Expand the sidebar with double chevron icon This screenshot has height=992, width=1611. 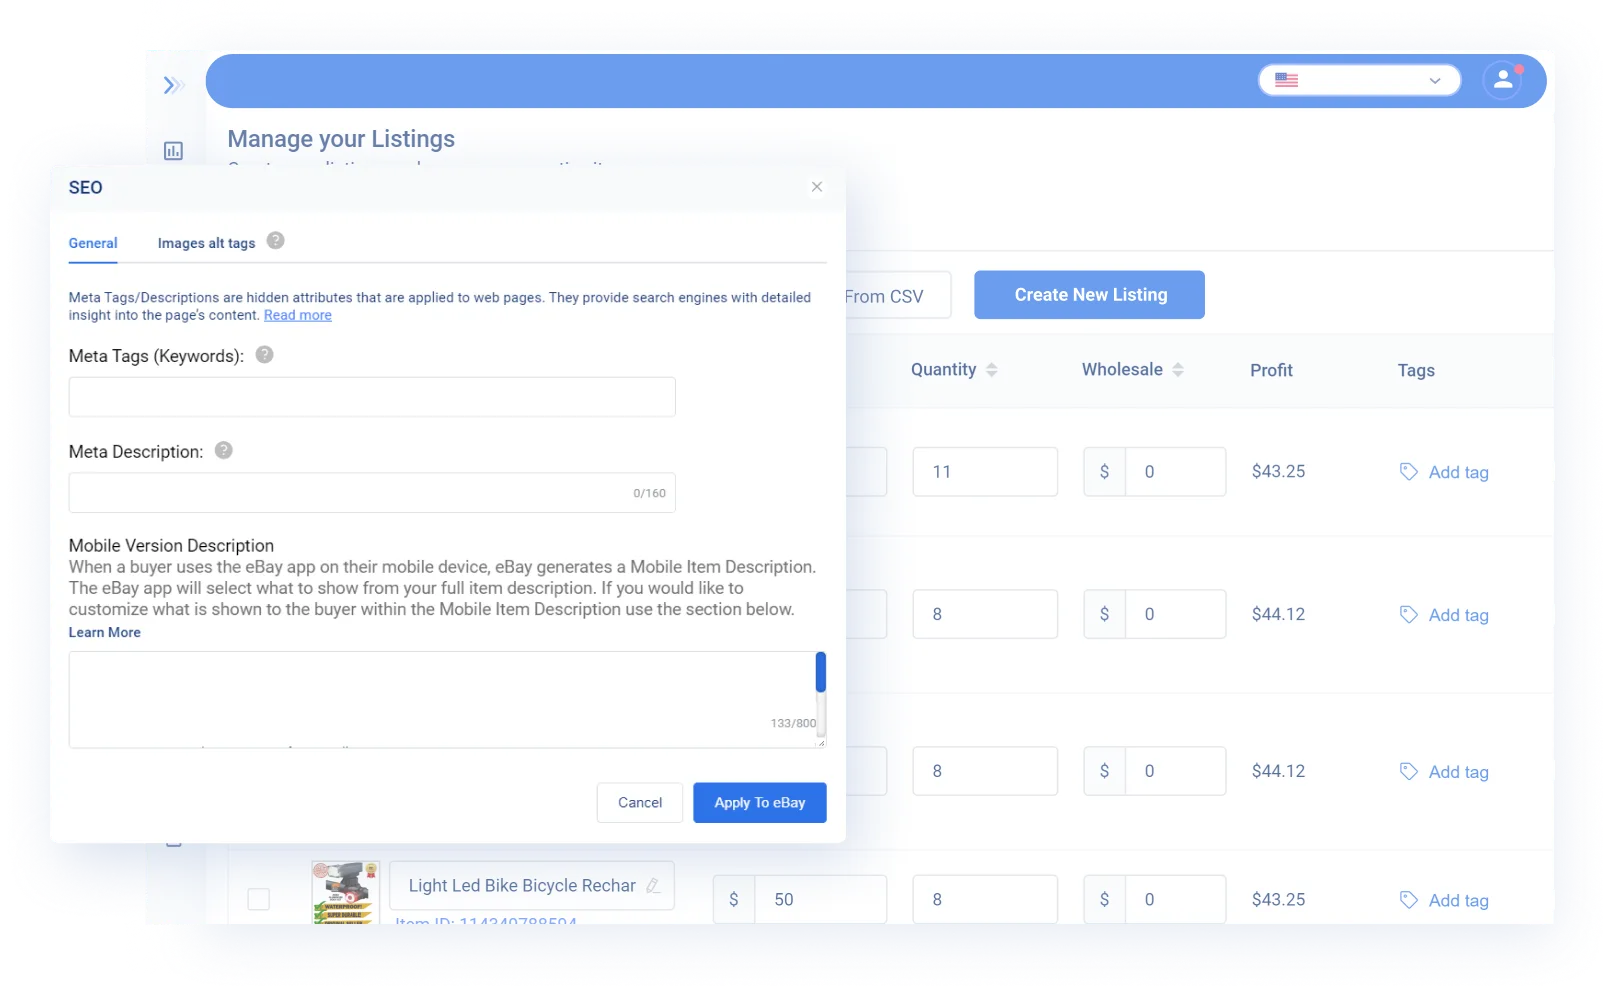point(174,85)
